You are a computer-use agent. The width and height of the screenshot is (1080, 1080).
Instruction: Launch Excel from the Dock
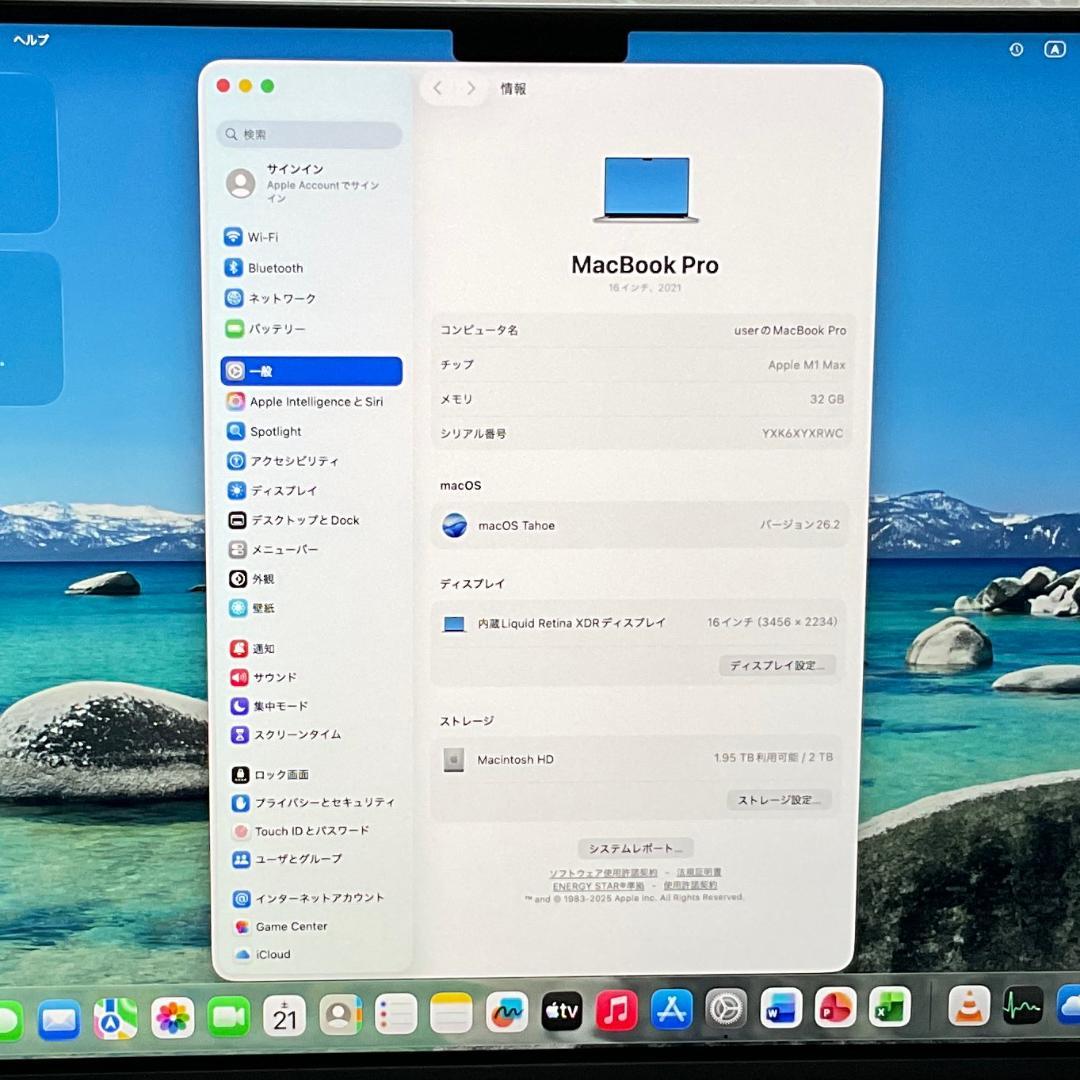tap(890, 1007)
